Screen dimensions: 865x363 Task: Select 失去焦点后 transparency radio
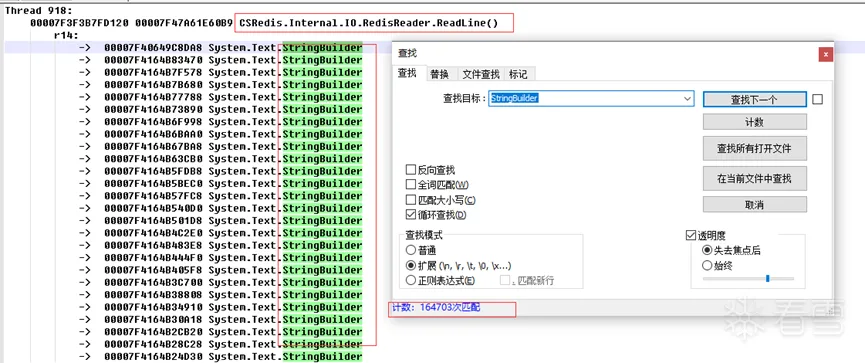(x=707, y=250)
